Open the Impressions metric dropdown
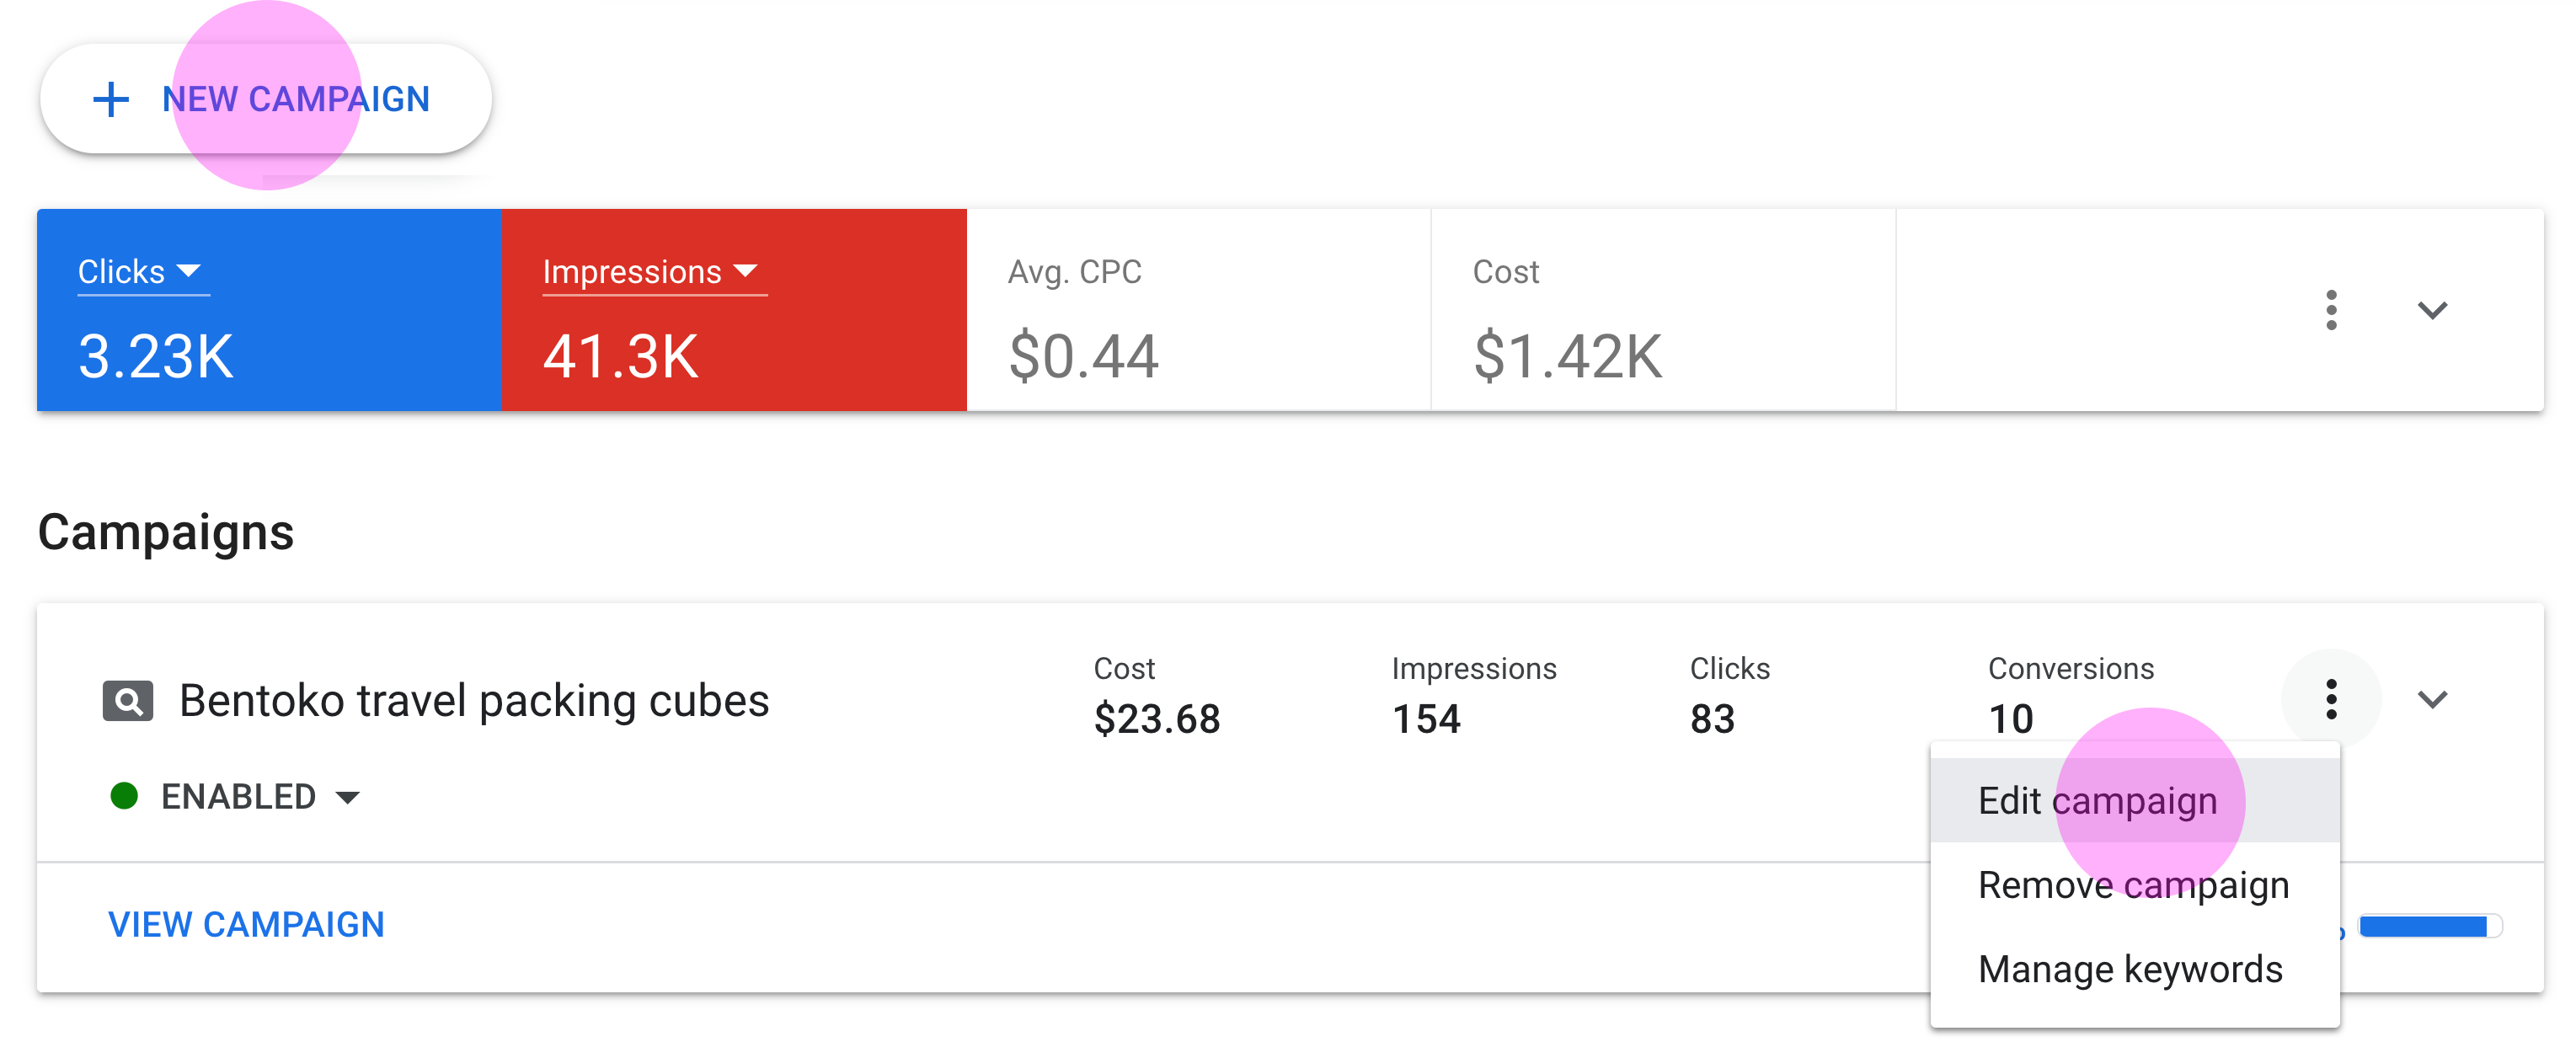The width and height of the screenshot is (2576, 1058). click(x=651, y=272)
